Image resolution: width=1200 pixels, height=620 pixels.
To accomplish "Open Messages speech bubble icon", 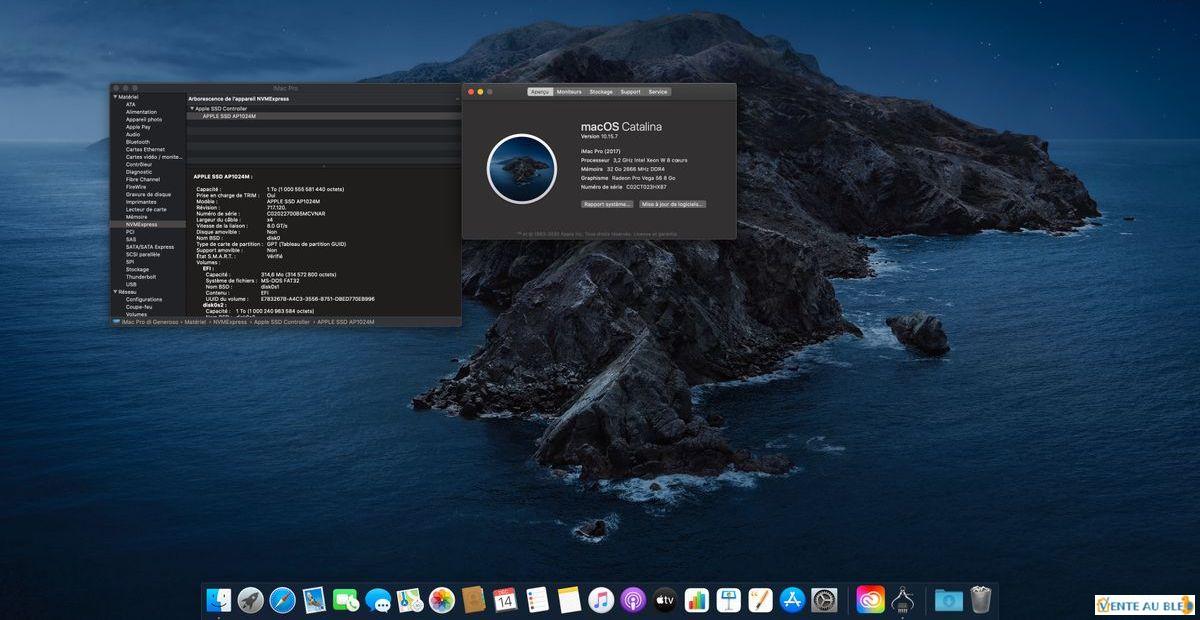I will (378, 600).
